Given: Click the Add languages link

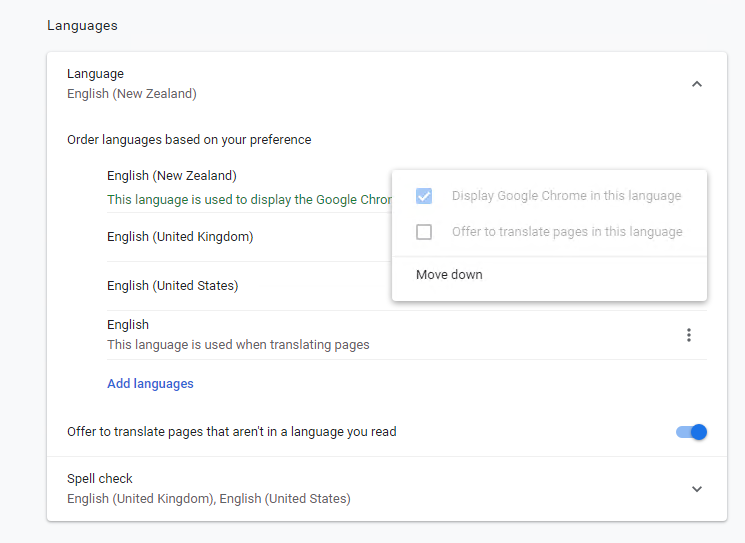Looking at the screenshot, I should [150, 383].
